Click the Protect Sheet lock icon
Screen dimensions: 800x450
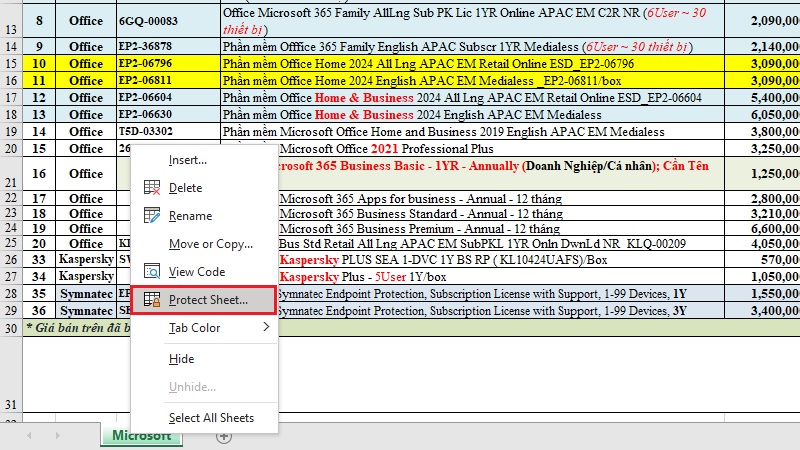(152, 299)
